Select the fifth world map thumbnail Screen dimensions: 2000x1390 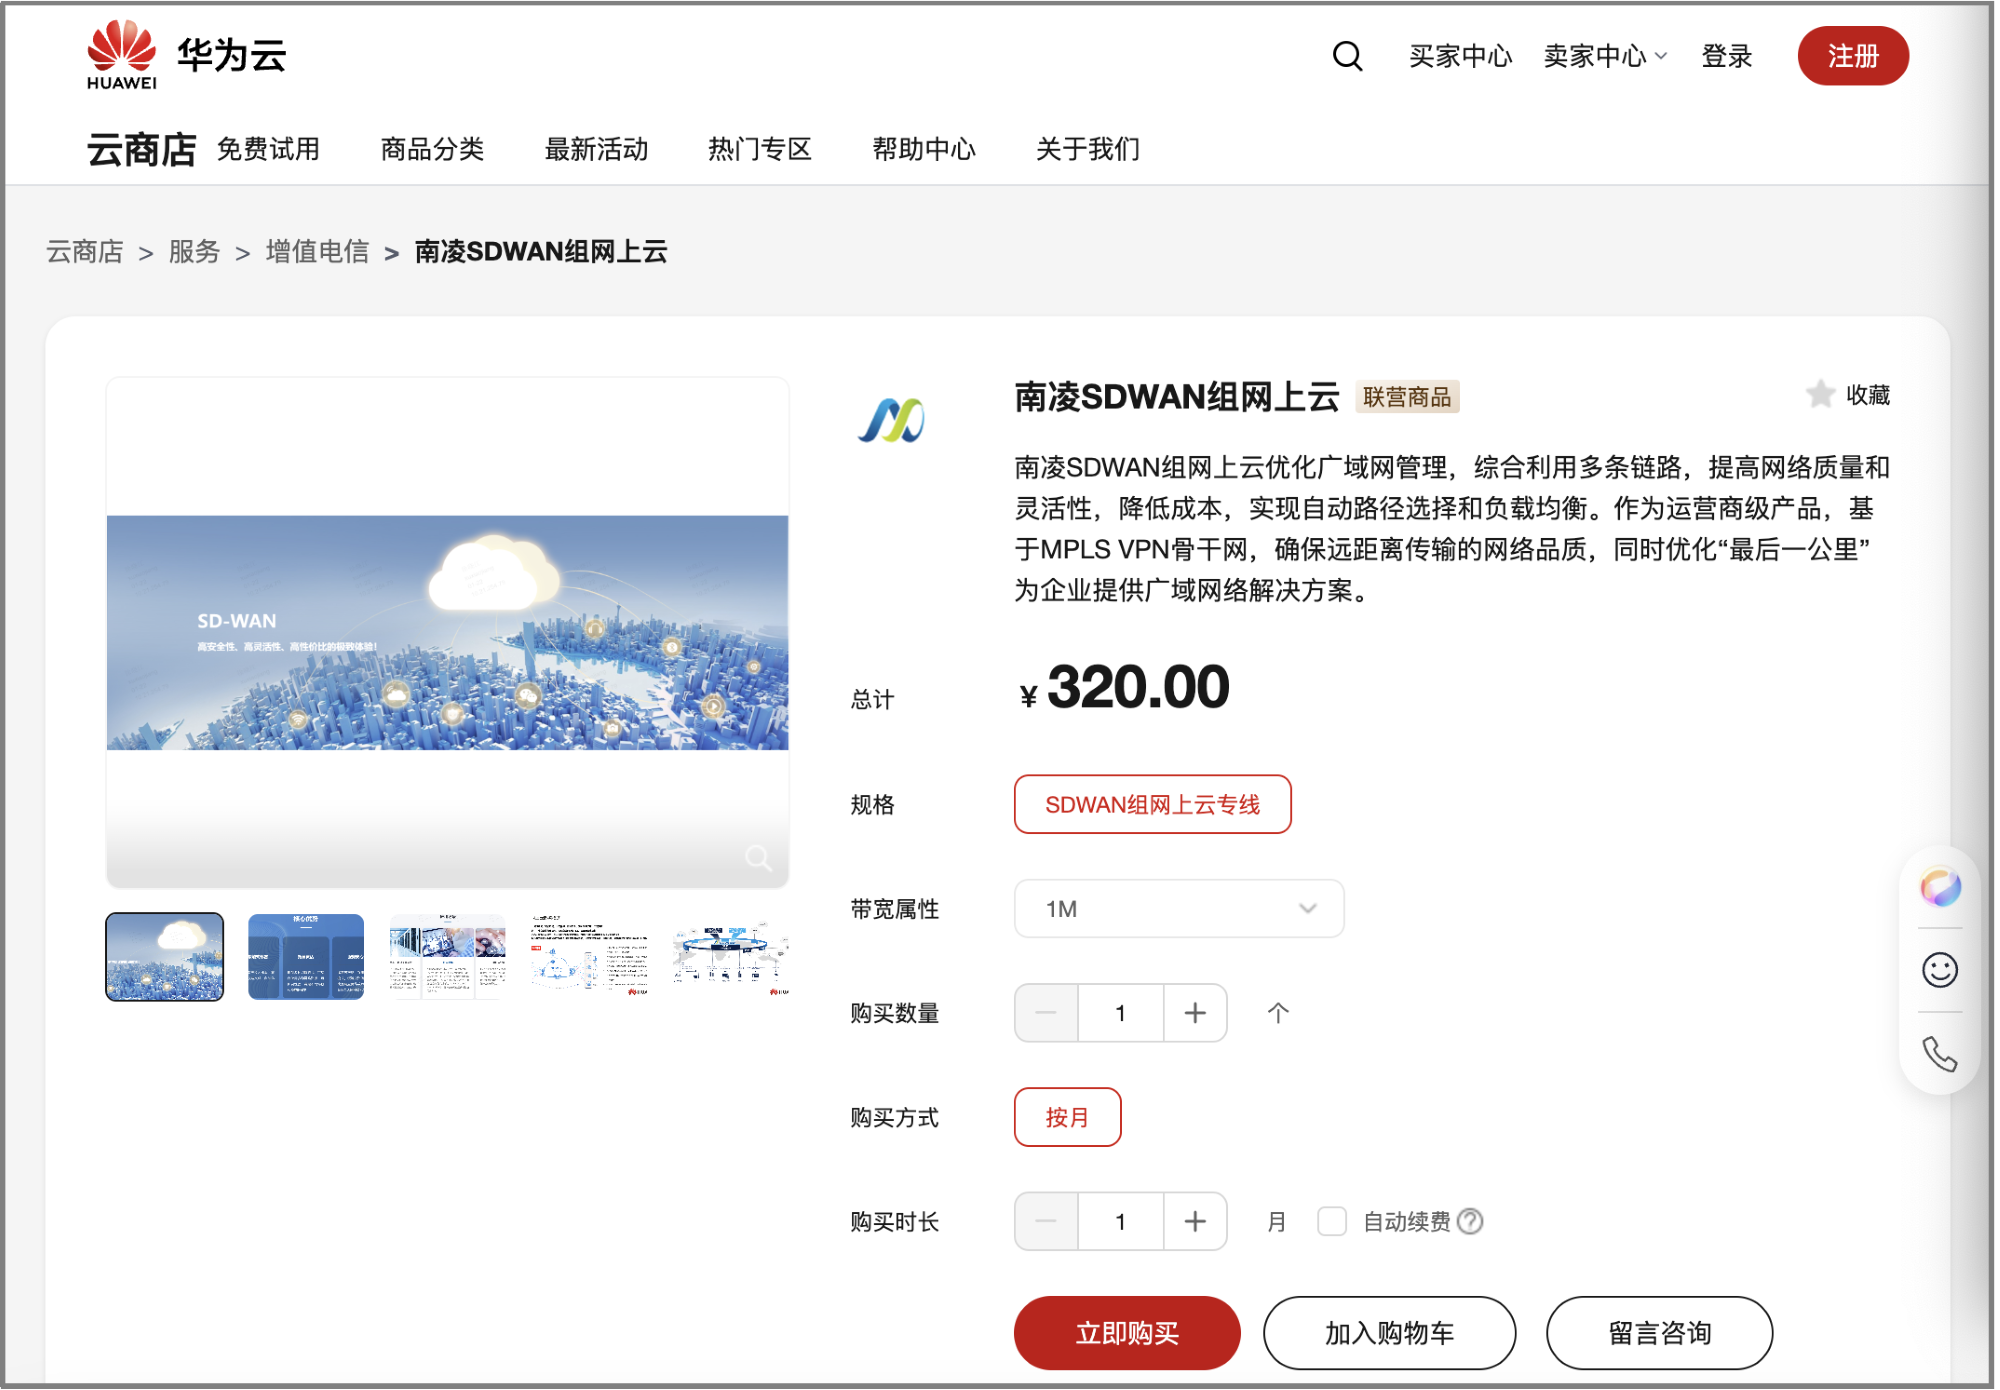[731, 956]
